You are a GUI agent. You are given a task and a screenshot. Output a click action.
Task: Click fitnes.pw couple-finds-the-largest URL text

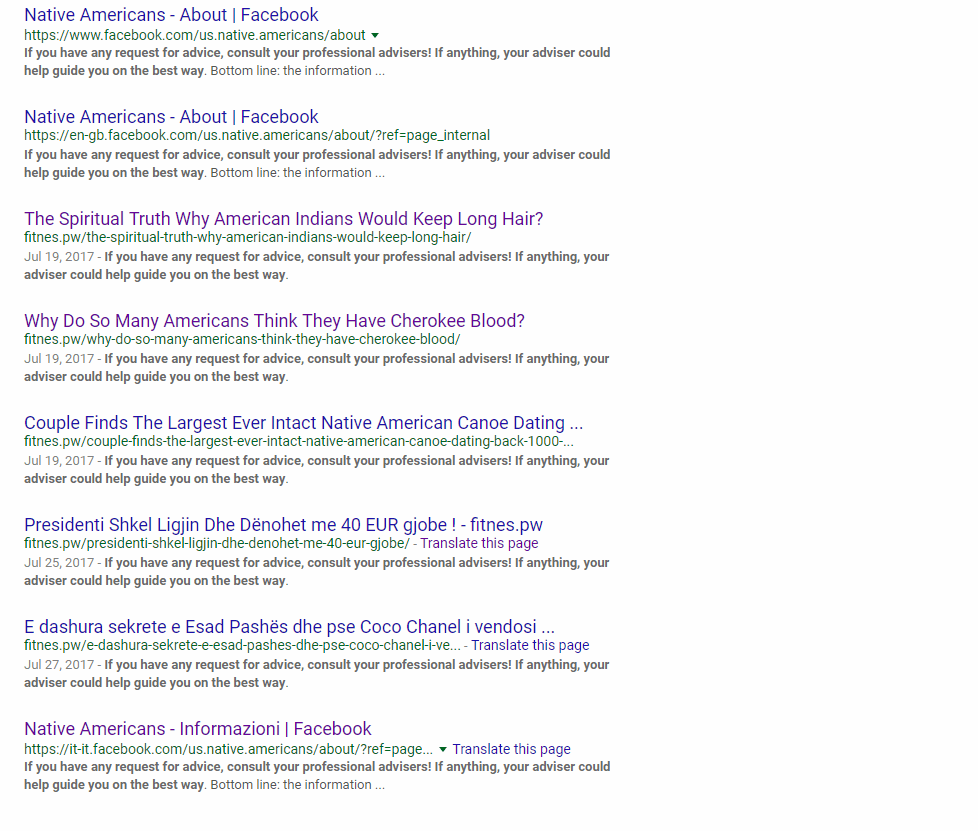(x=299, y=441)
